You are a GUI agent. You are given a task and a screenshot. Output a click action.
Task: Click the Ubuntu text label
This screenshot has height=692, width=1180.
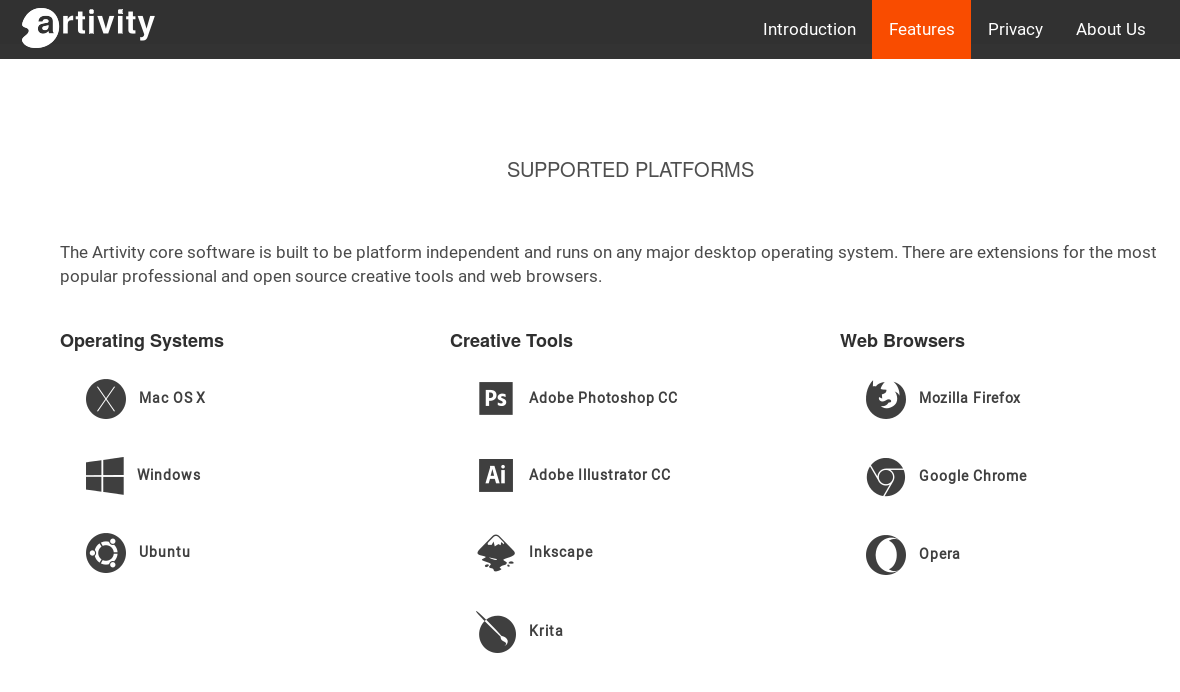[165, 552]
